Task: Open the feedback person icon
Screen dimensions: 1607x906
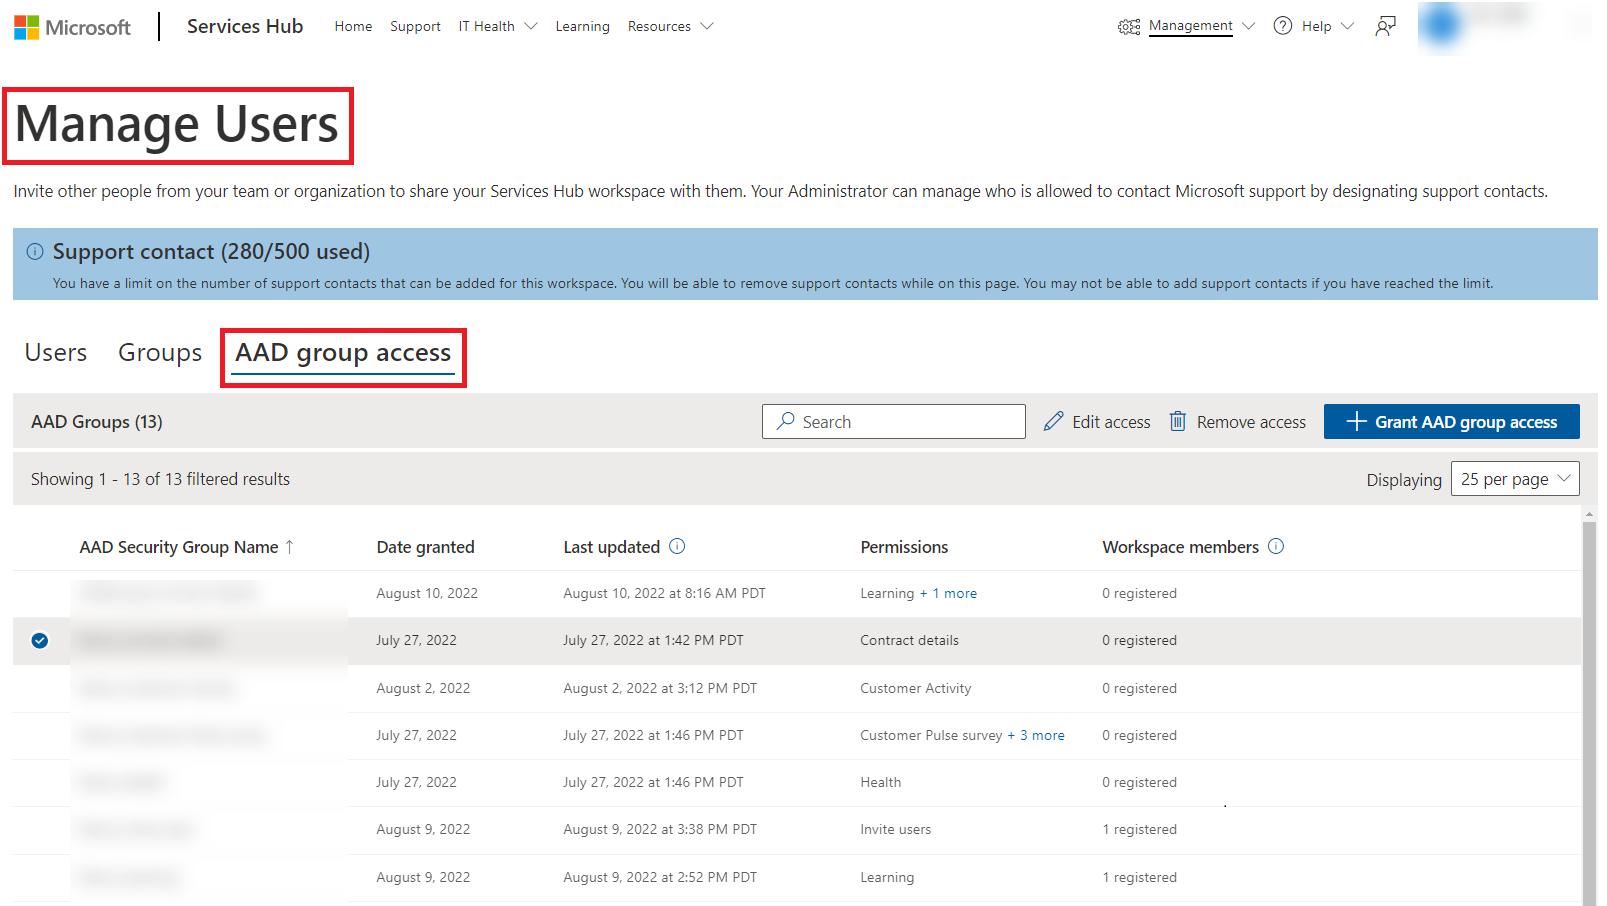Action: tap(1385, 27)
